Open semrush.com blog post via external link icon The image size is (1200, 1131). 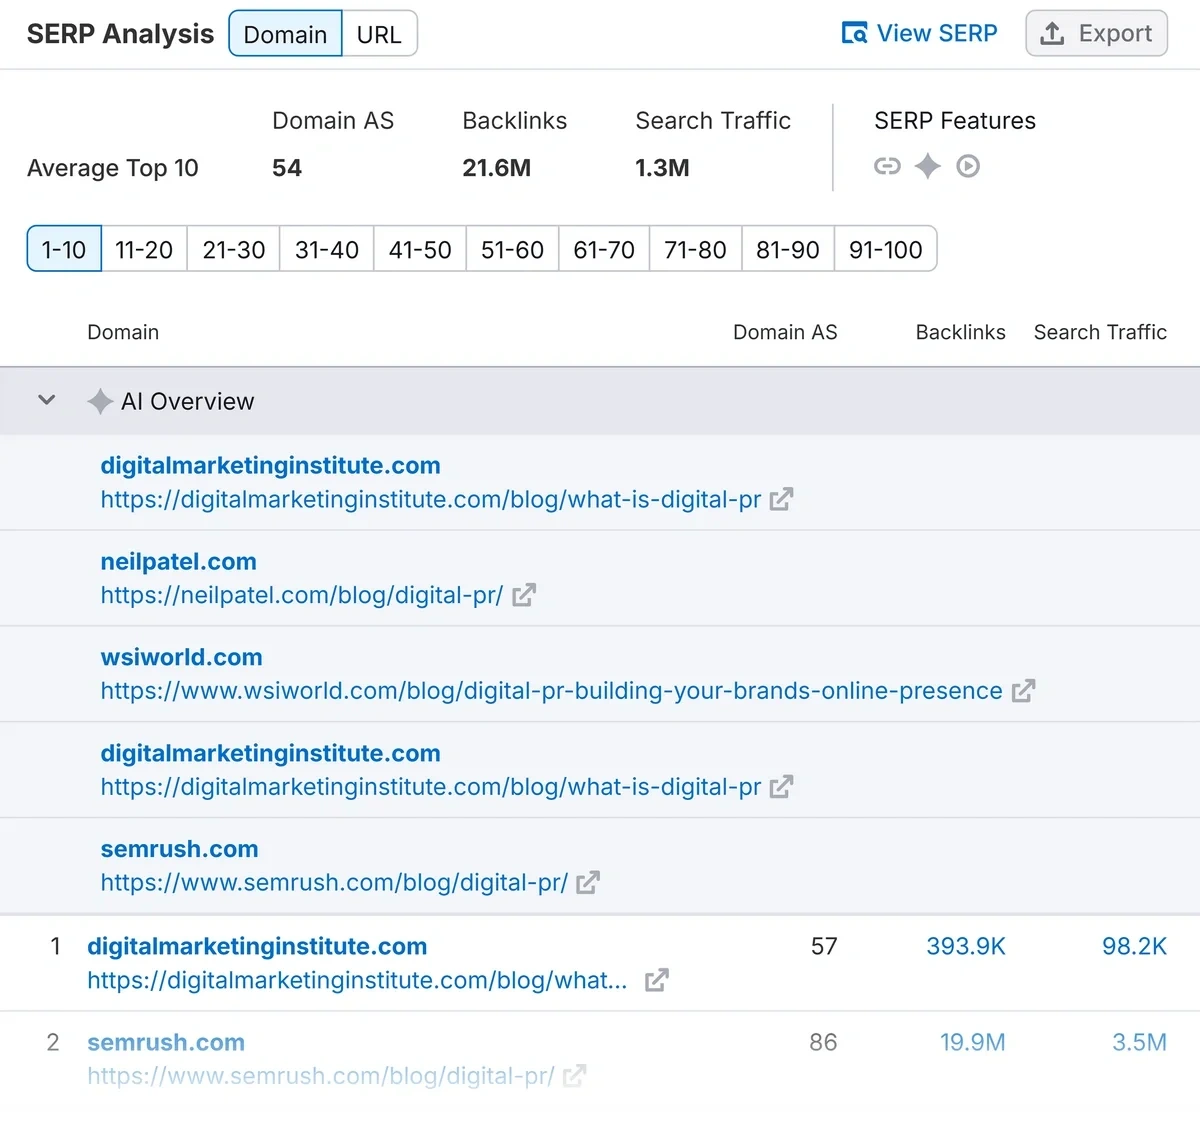coord(588,882)
